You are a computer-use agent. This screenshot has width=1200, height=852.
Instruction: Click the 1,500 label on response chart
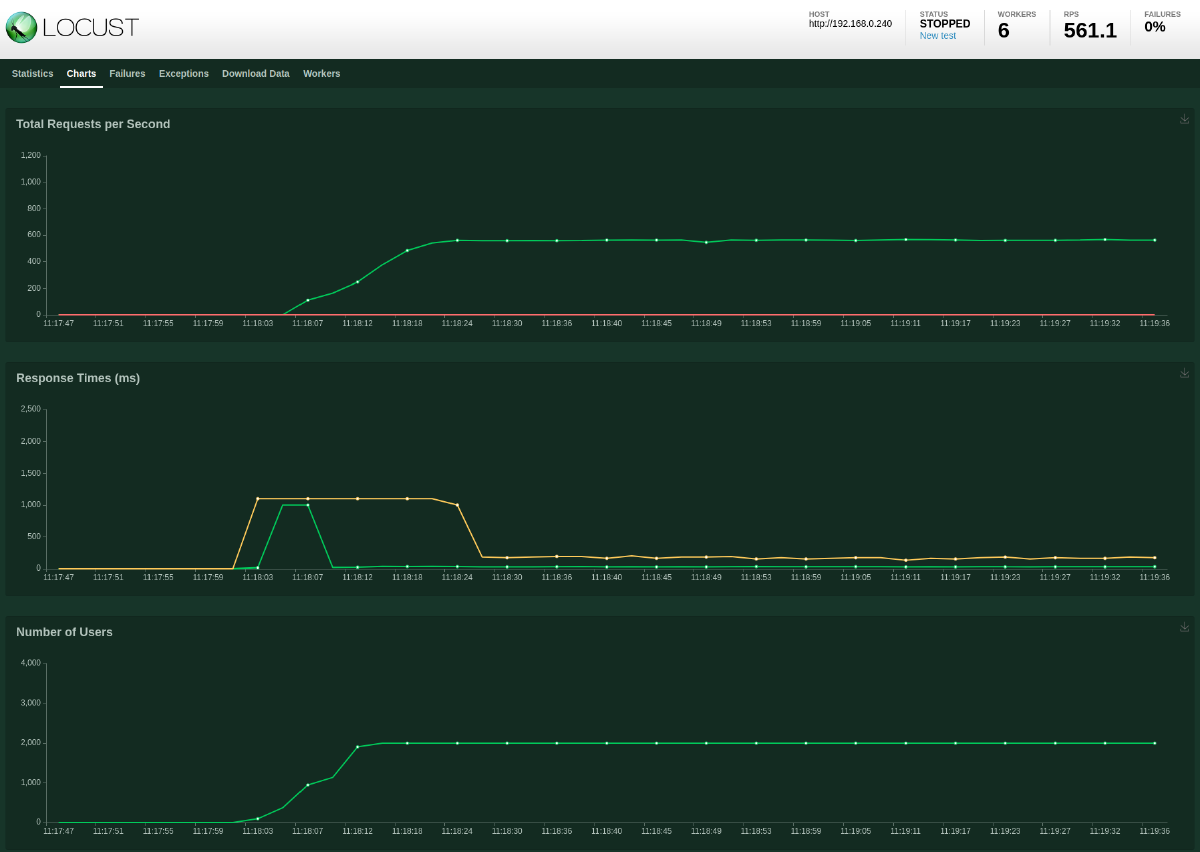[x=31, y=473]
